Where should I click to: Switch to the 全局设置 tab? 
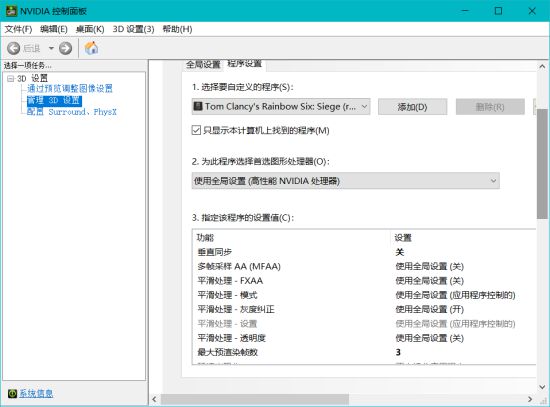[x=203, y=65]
